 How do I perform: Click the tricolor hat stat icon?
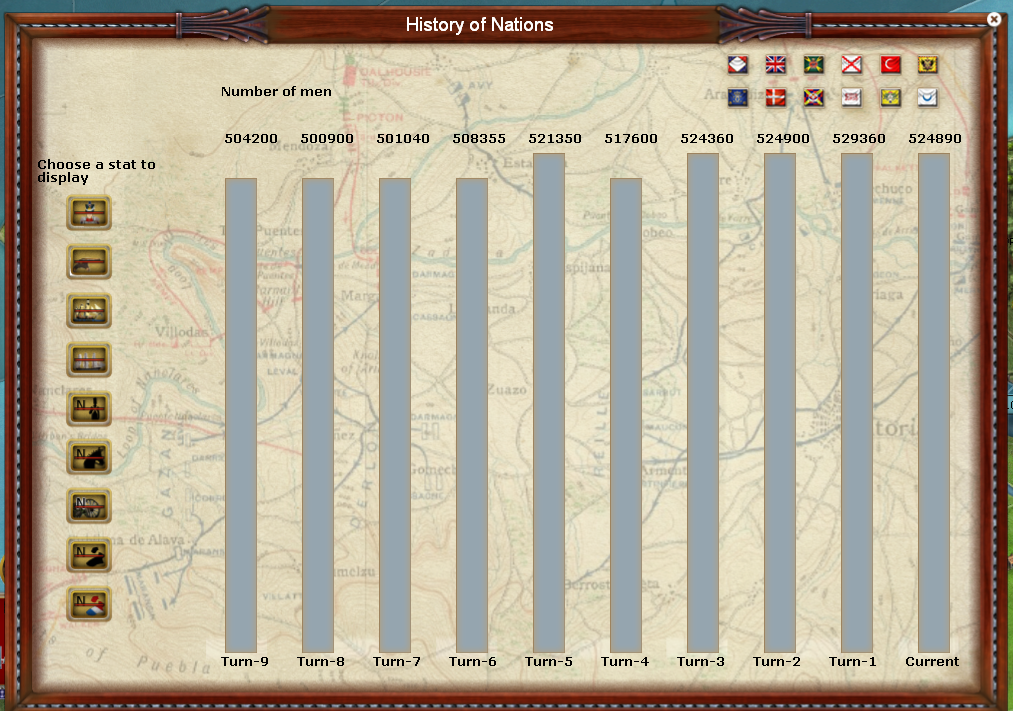[89, 604]
